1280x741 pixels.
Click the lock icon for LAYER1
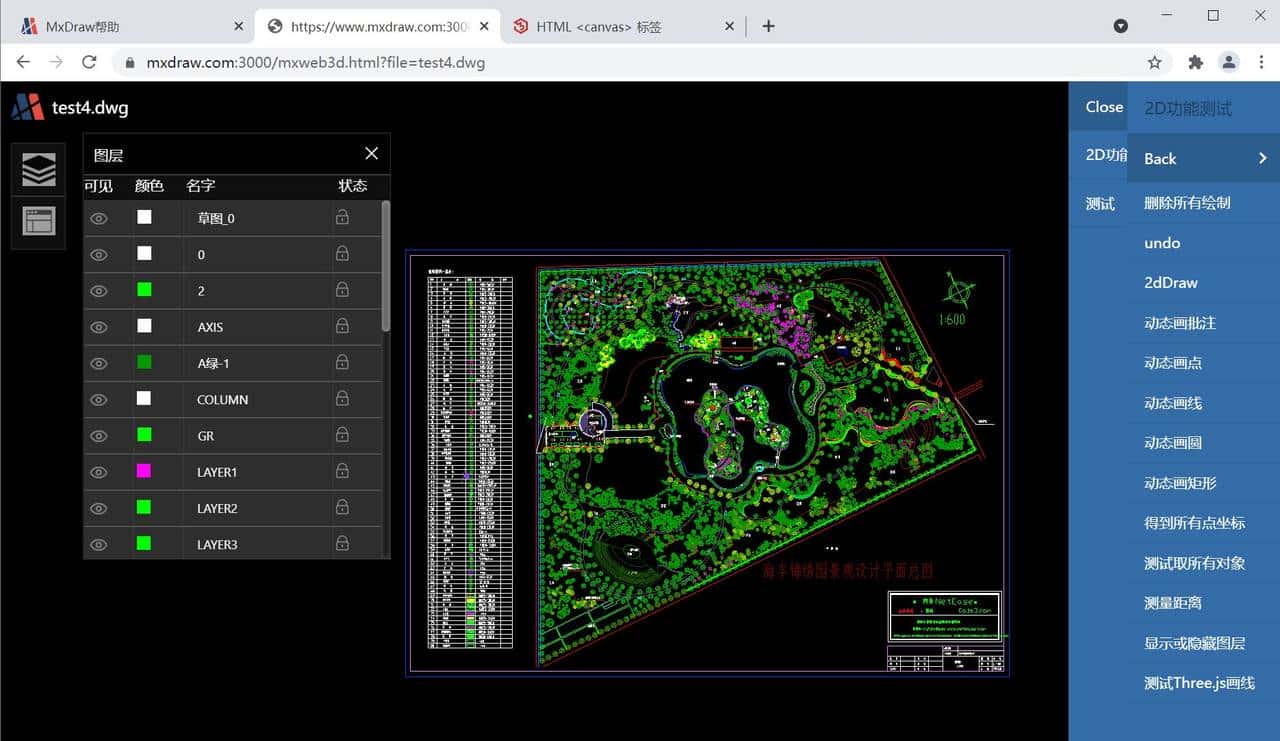[342, 471]
